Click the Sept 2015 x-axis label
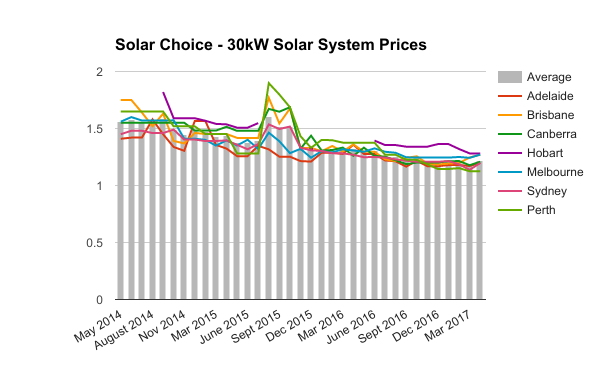 (x=257, y=326)
